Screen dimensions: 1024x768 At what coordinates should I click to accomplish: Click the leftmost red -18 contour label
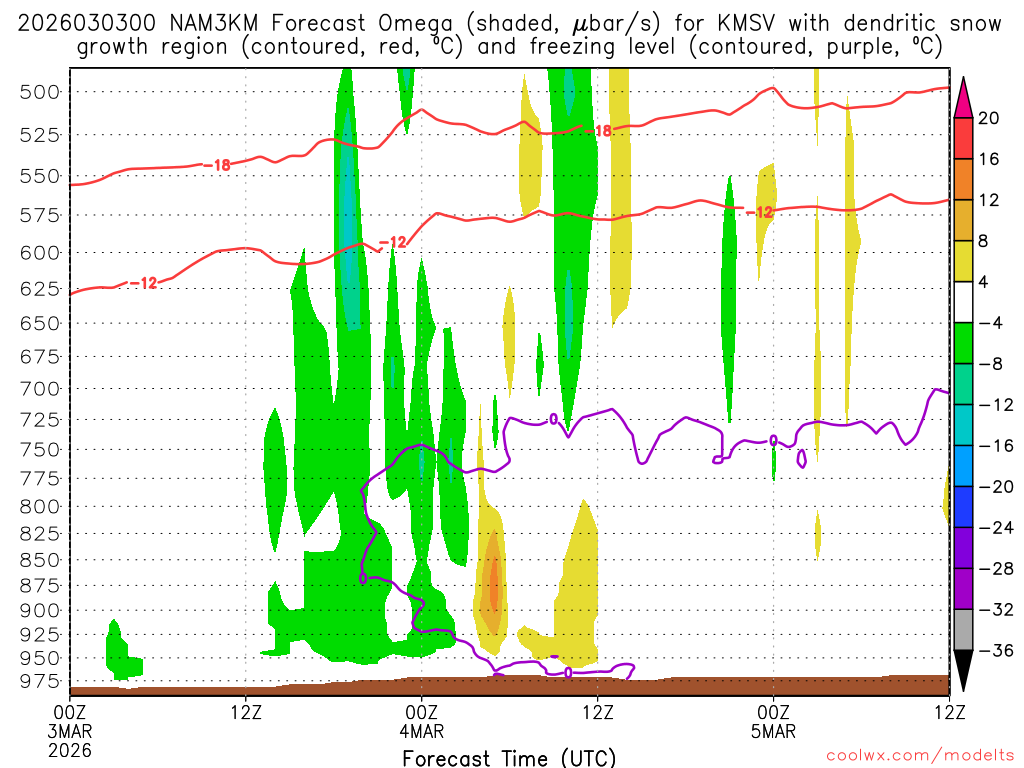217,165
